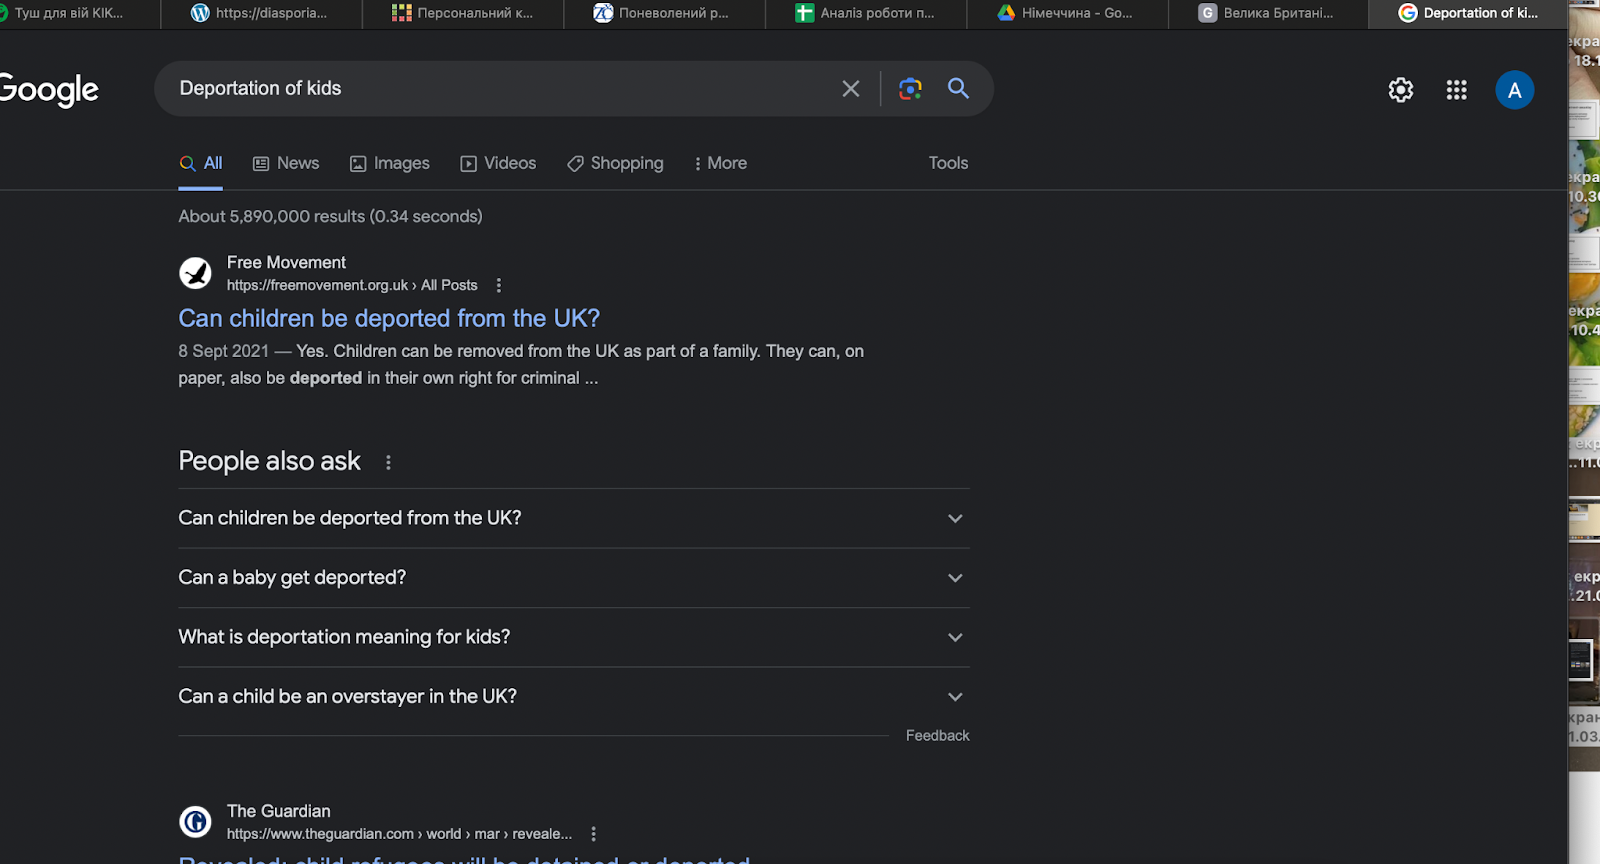Open options menu for The Guardian result

click(x=594, y=834)
